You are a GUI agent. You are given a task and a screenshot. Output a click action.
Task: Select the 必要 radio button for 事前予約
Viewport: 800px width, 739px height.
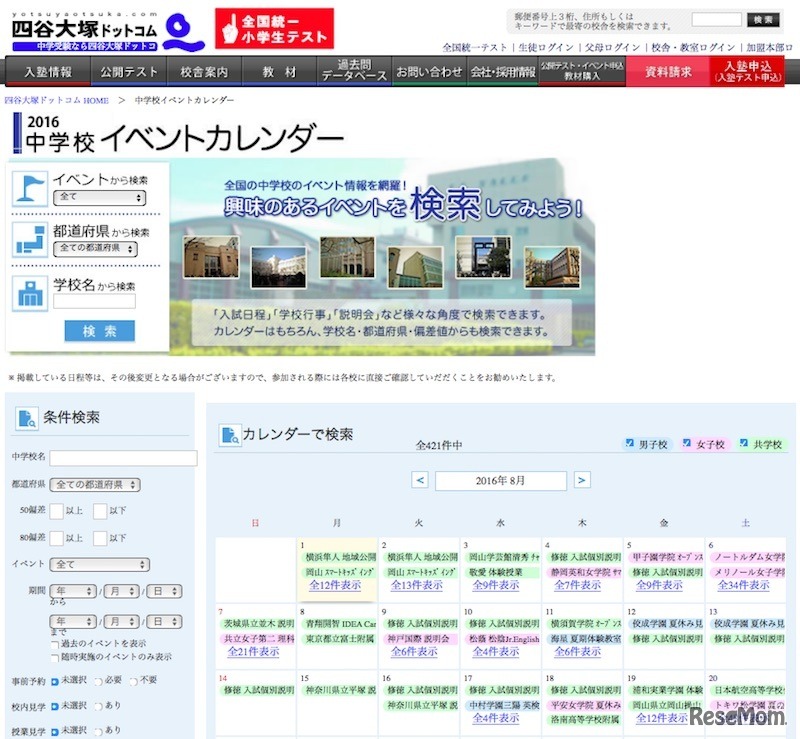click(100, 680)
